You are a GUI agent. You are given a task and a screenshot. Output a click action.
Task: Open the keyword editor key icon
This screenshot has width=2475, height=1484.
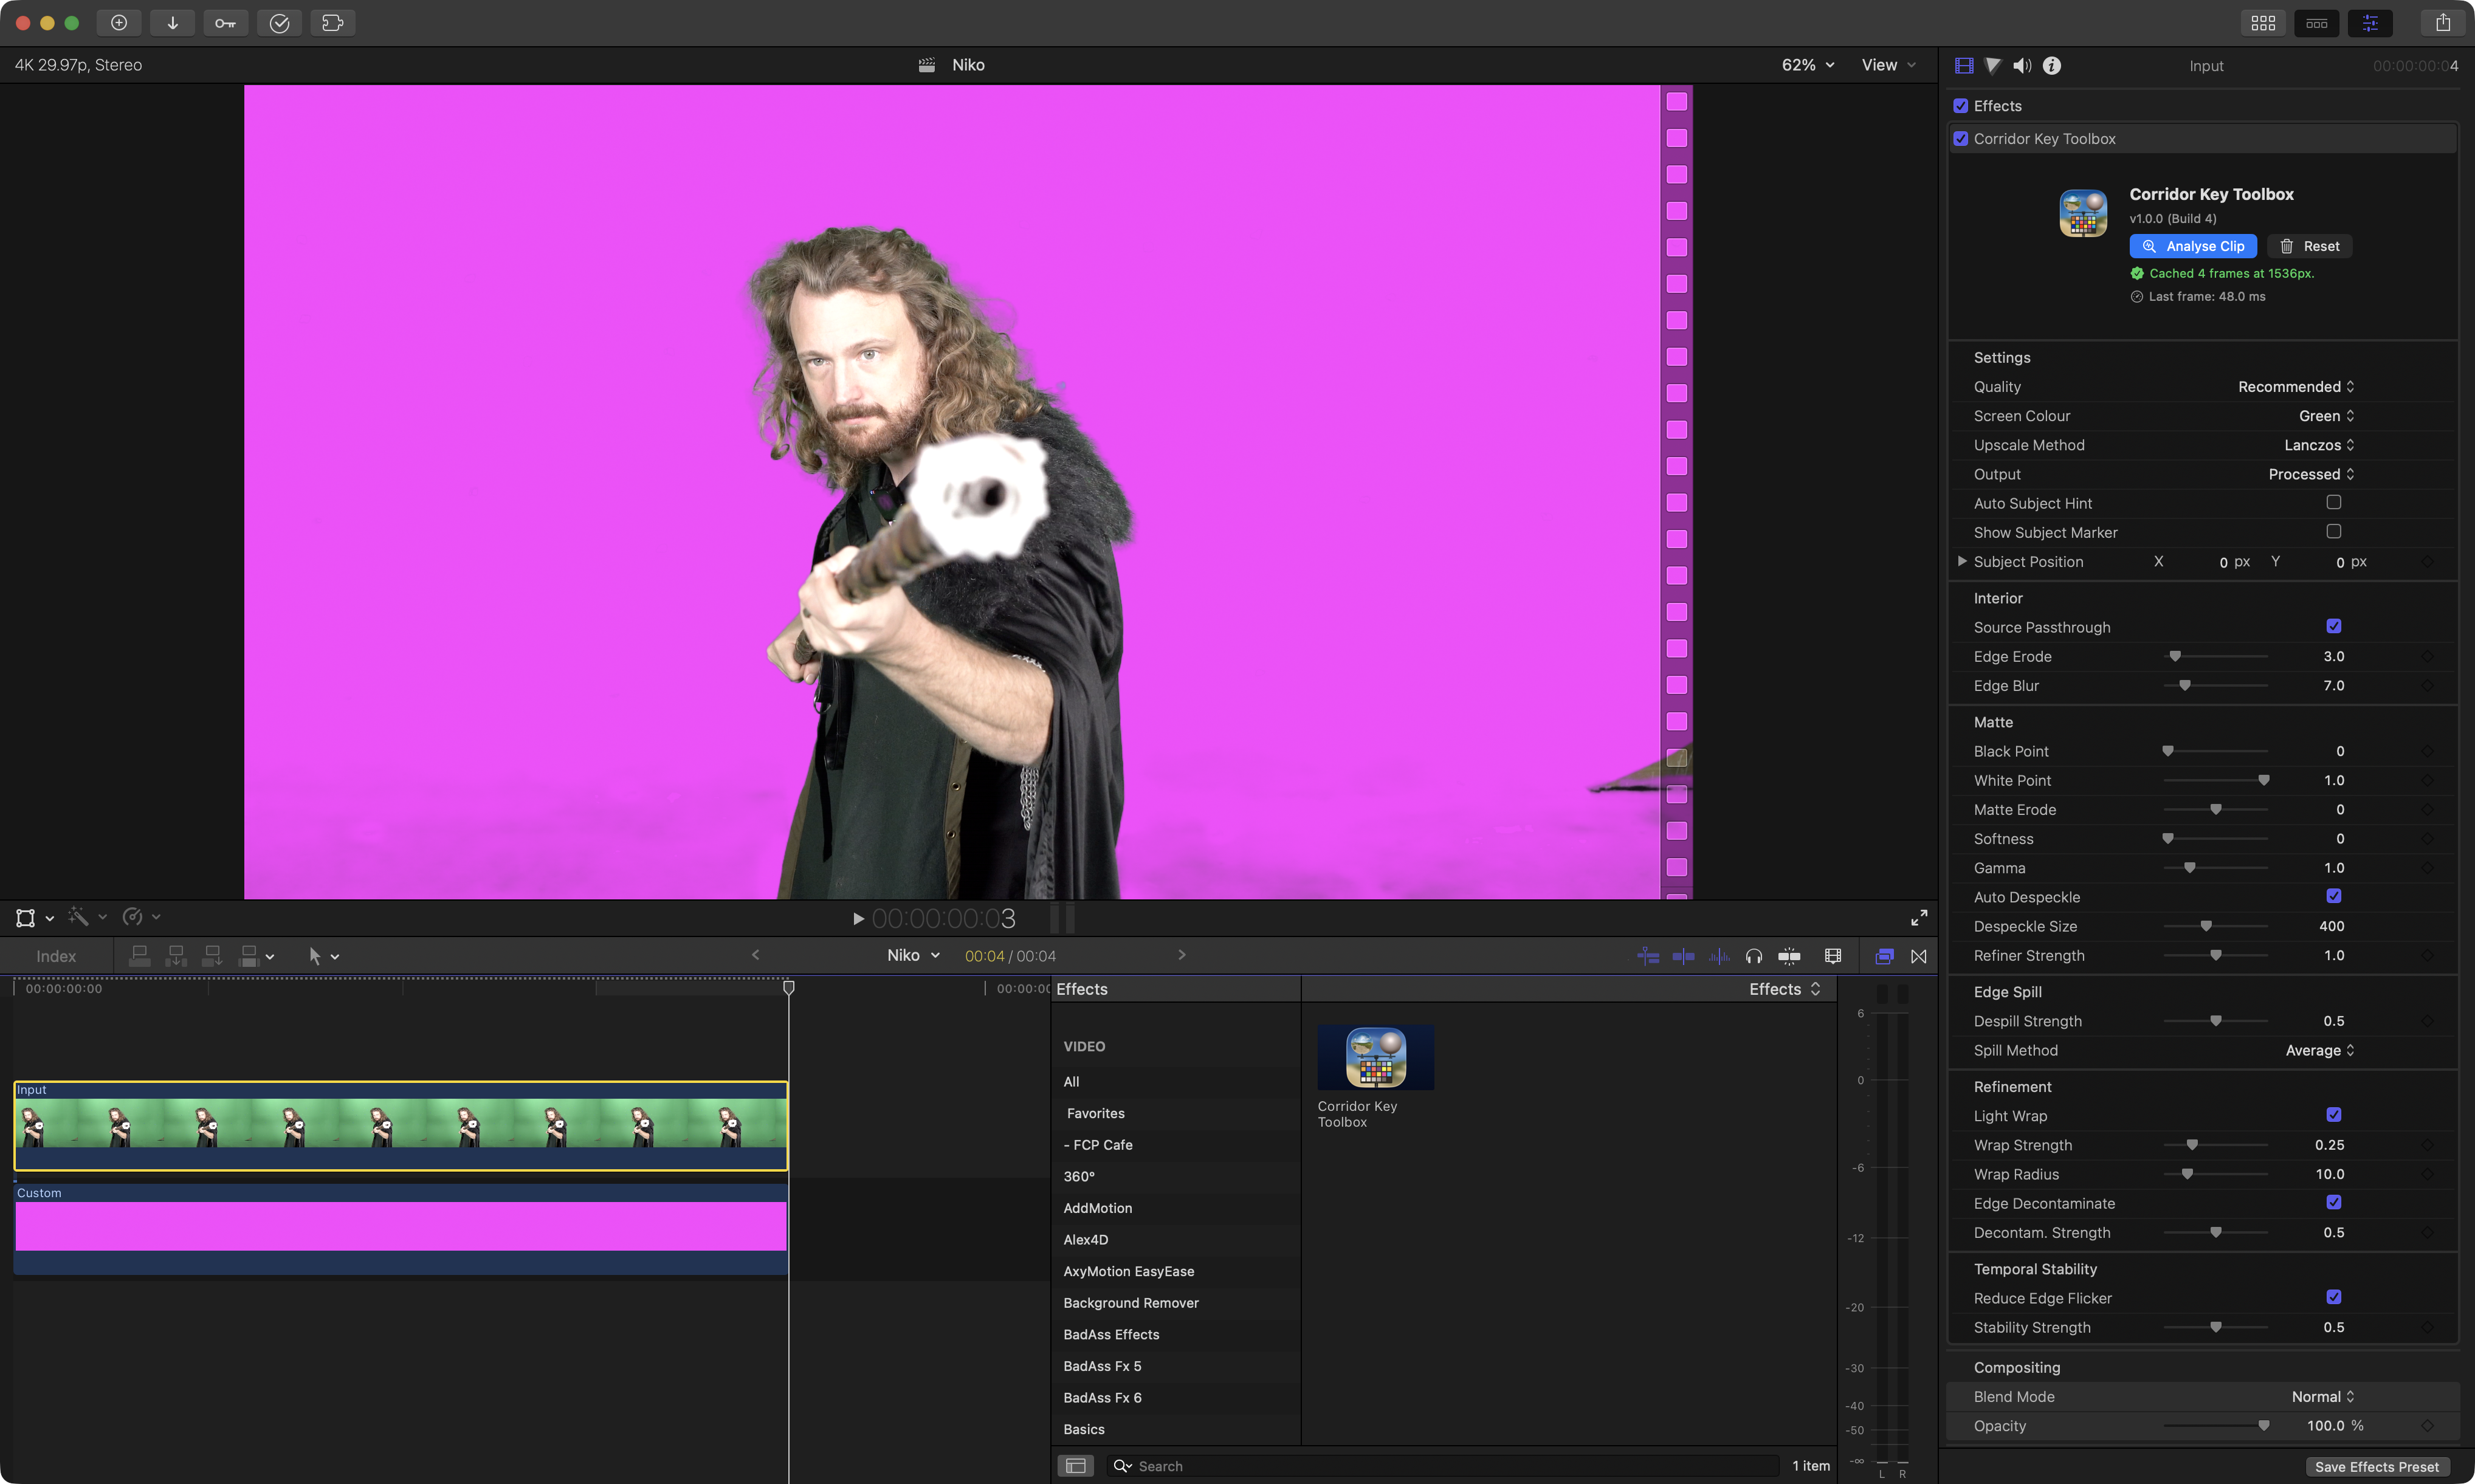[x=225, y=22]
